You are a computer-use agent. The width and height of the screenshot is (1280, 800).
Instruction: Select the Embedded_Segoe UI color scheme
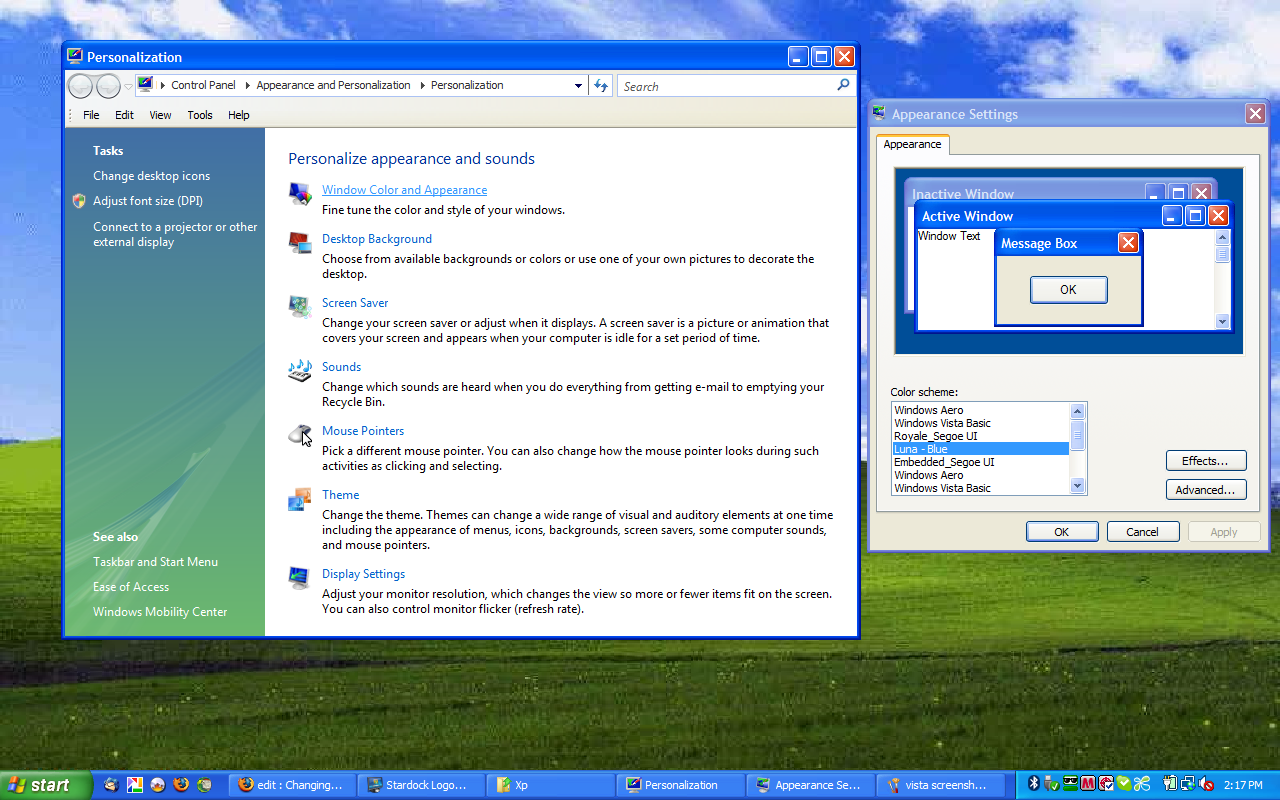pyautogui.click(x=980, y=462)
